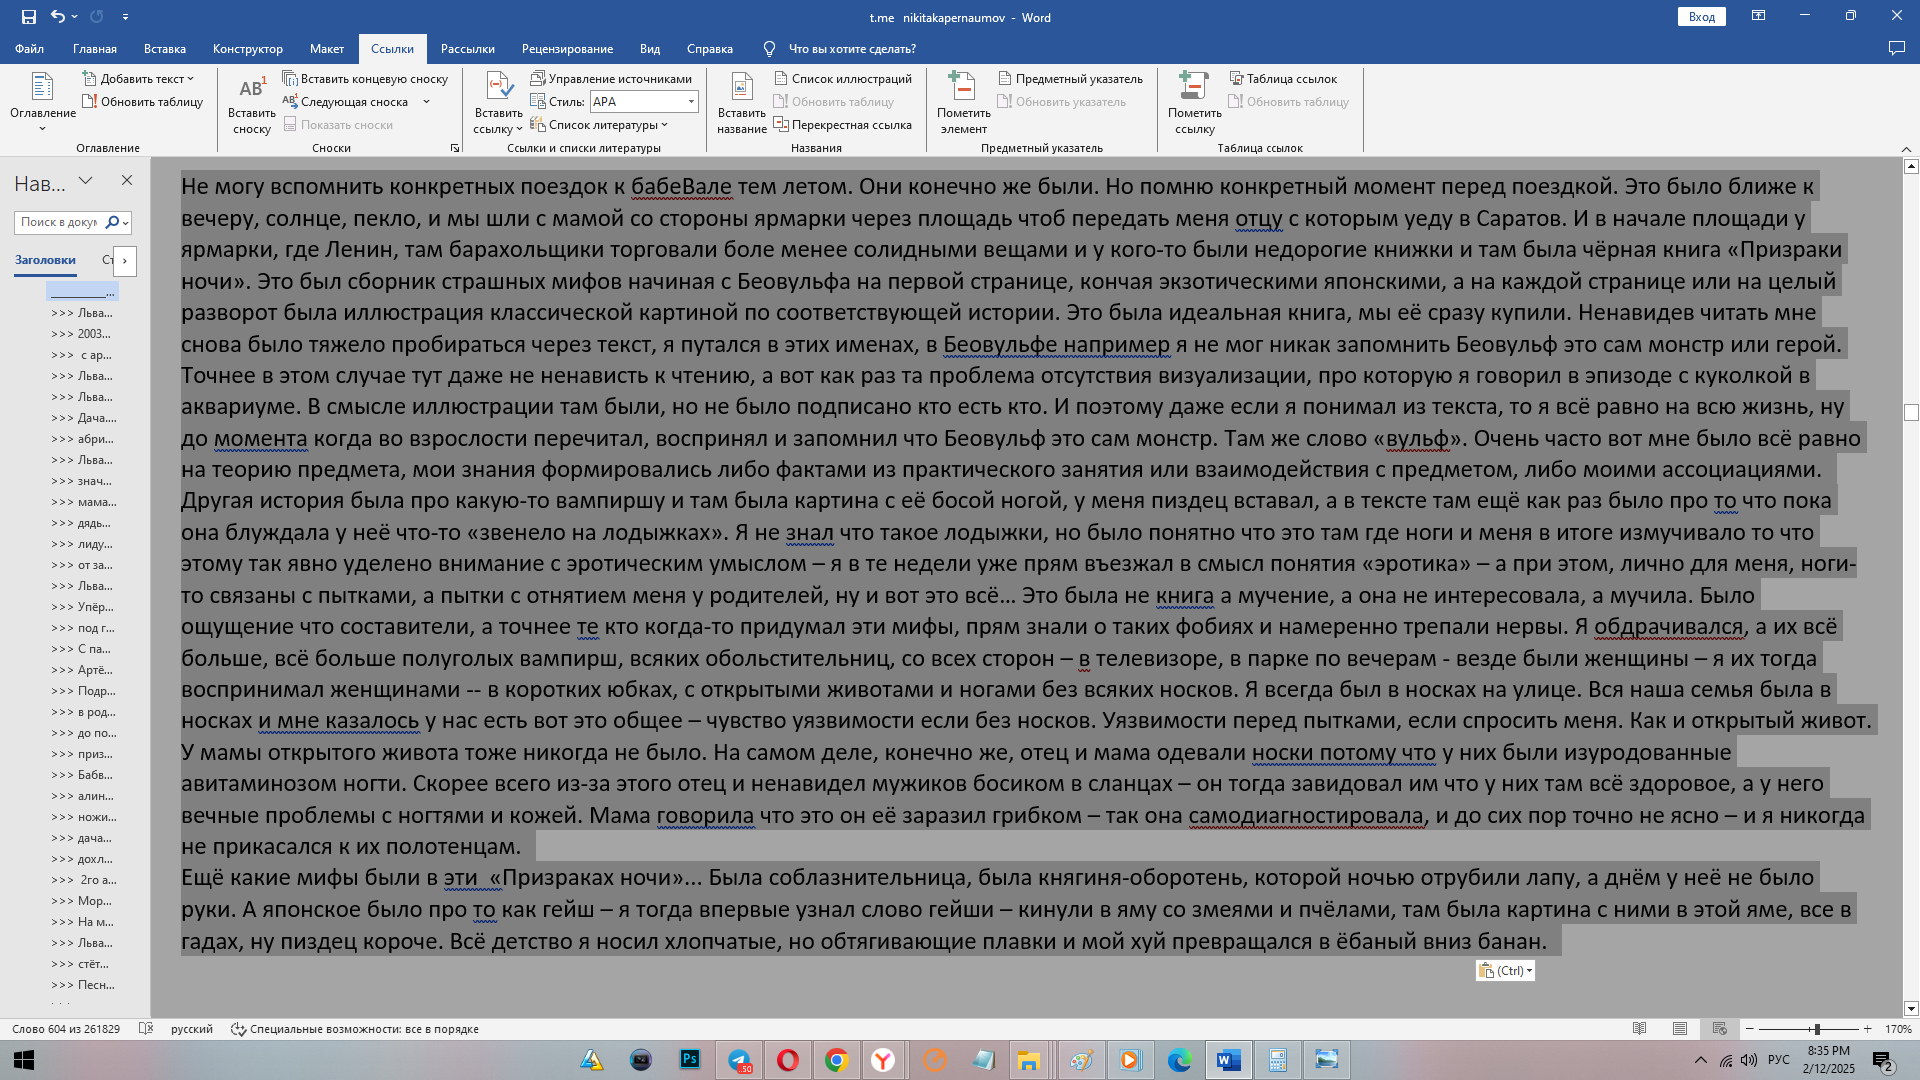1920x1080 pixels.
Task: Open Photoshop from the taskbar
Action: (689, 1060)
